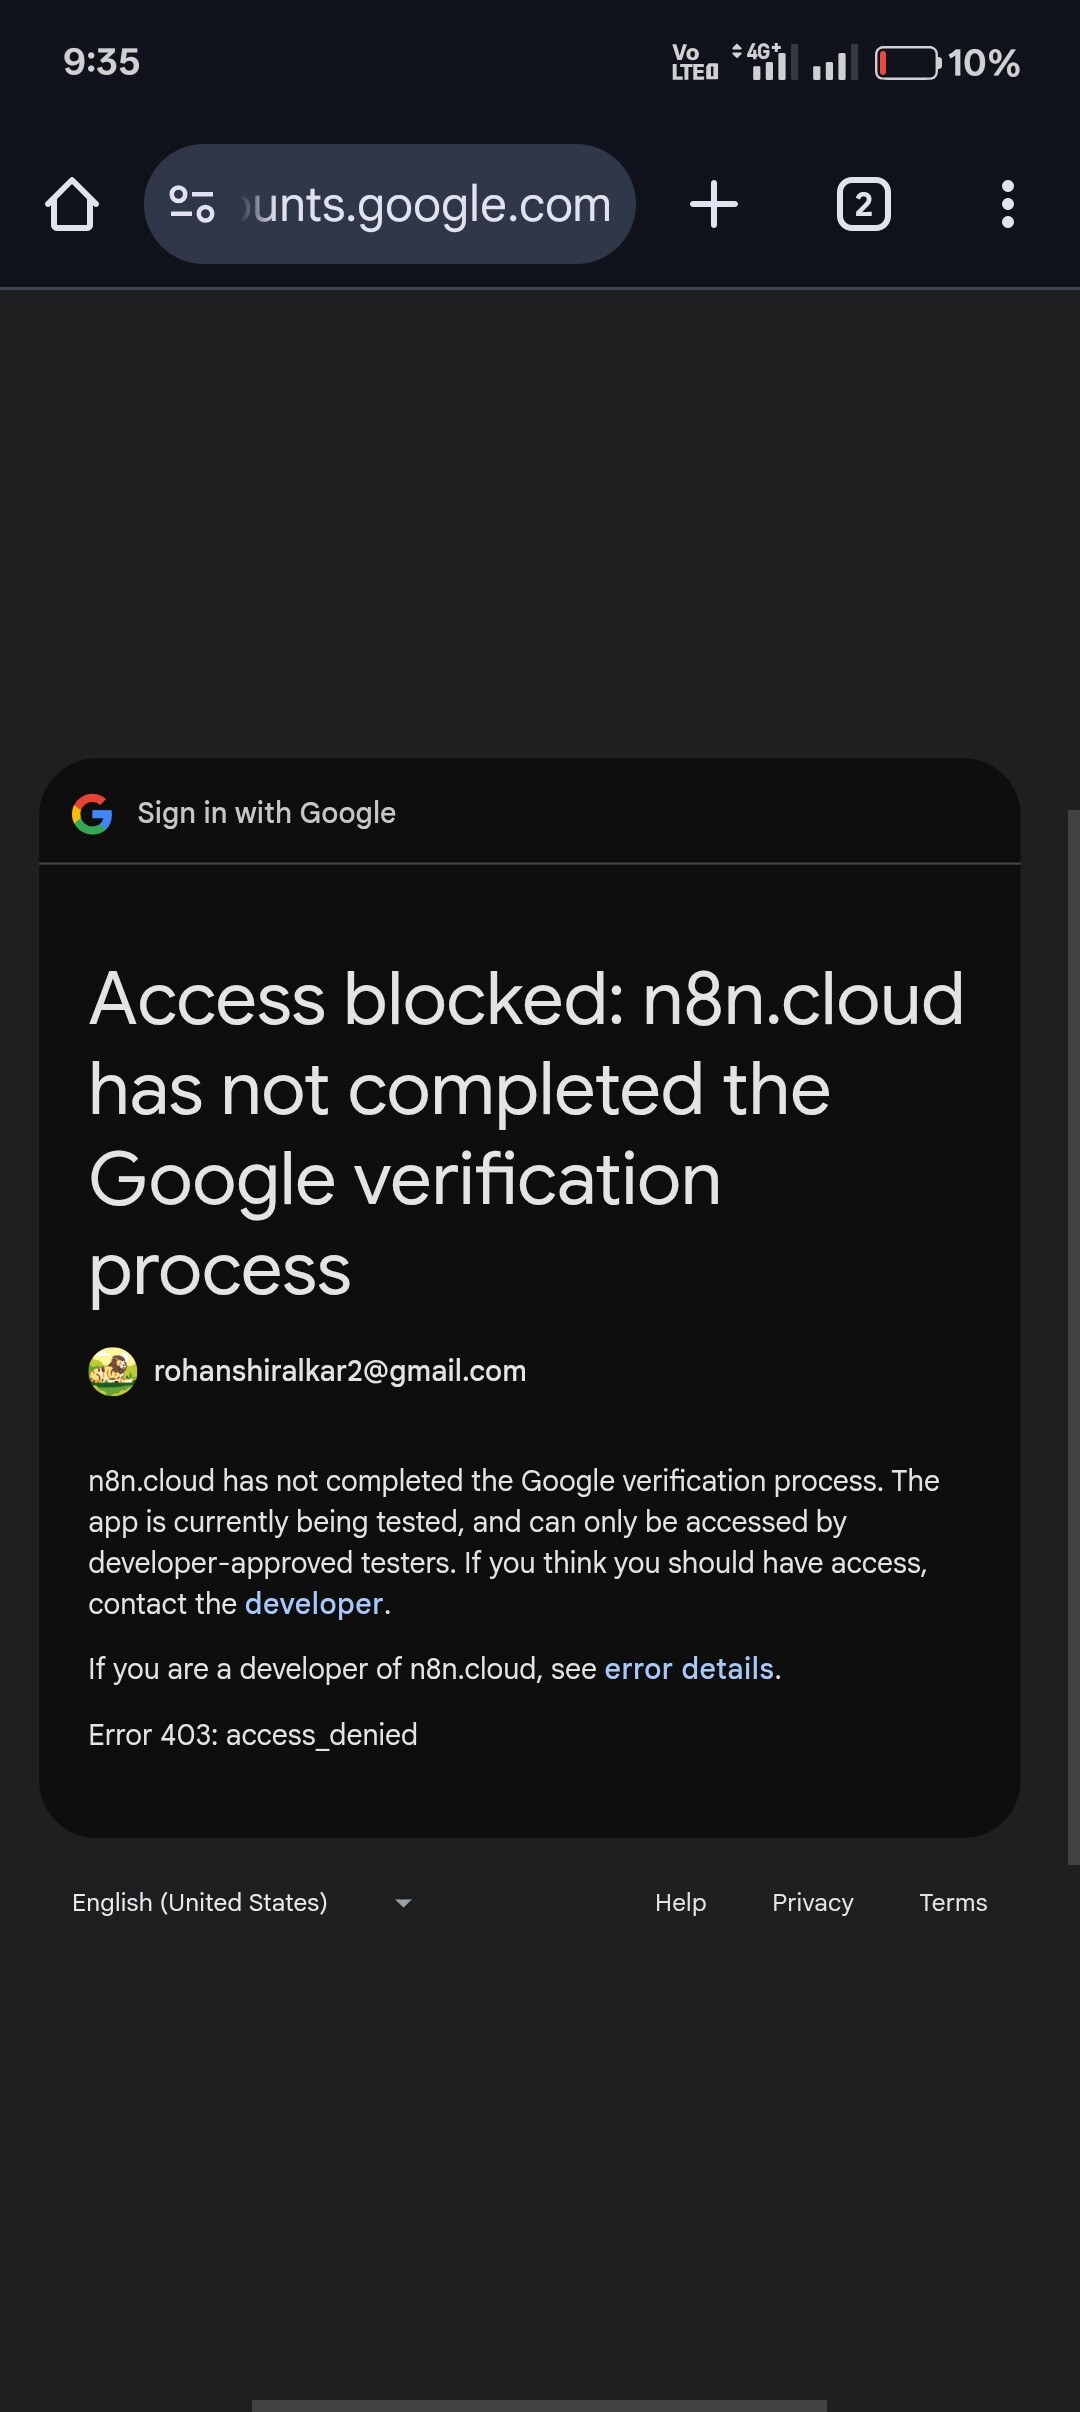Open the three-dot browser menu
The height and width of the screenshot is (2412, 1080).
point(1007,205)
